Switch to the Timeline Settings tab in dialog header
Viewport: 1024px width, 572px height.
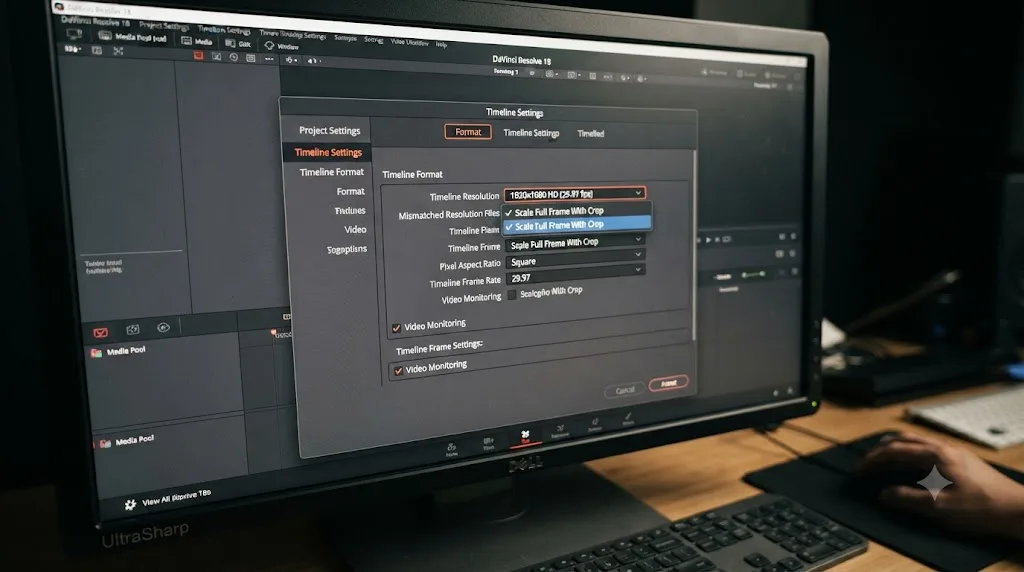pyautogui.click(x=531, y=133)
